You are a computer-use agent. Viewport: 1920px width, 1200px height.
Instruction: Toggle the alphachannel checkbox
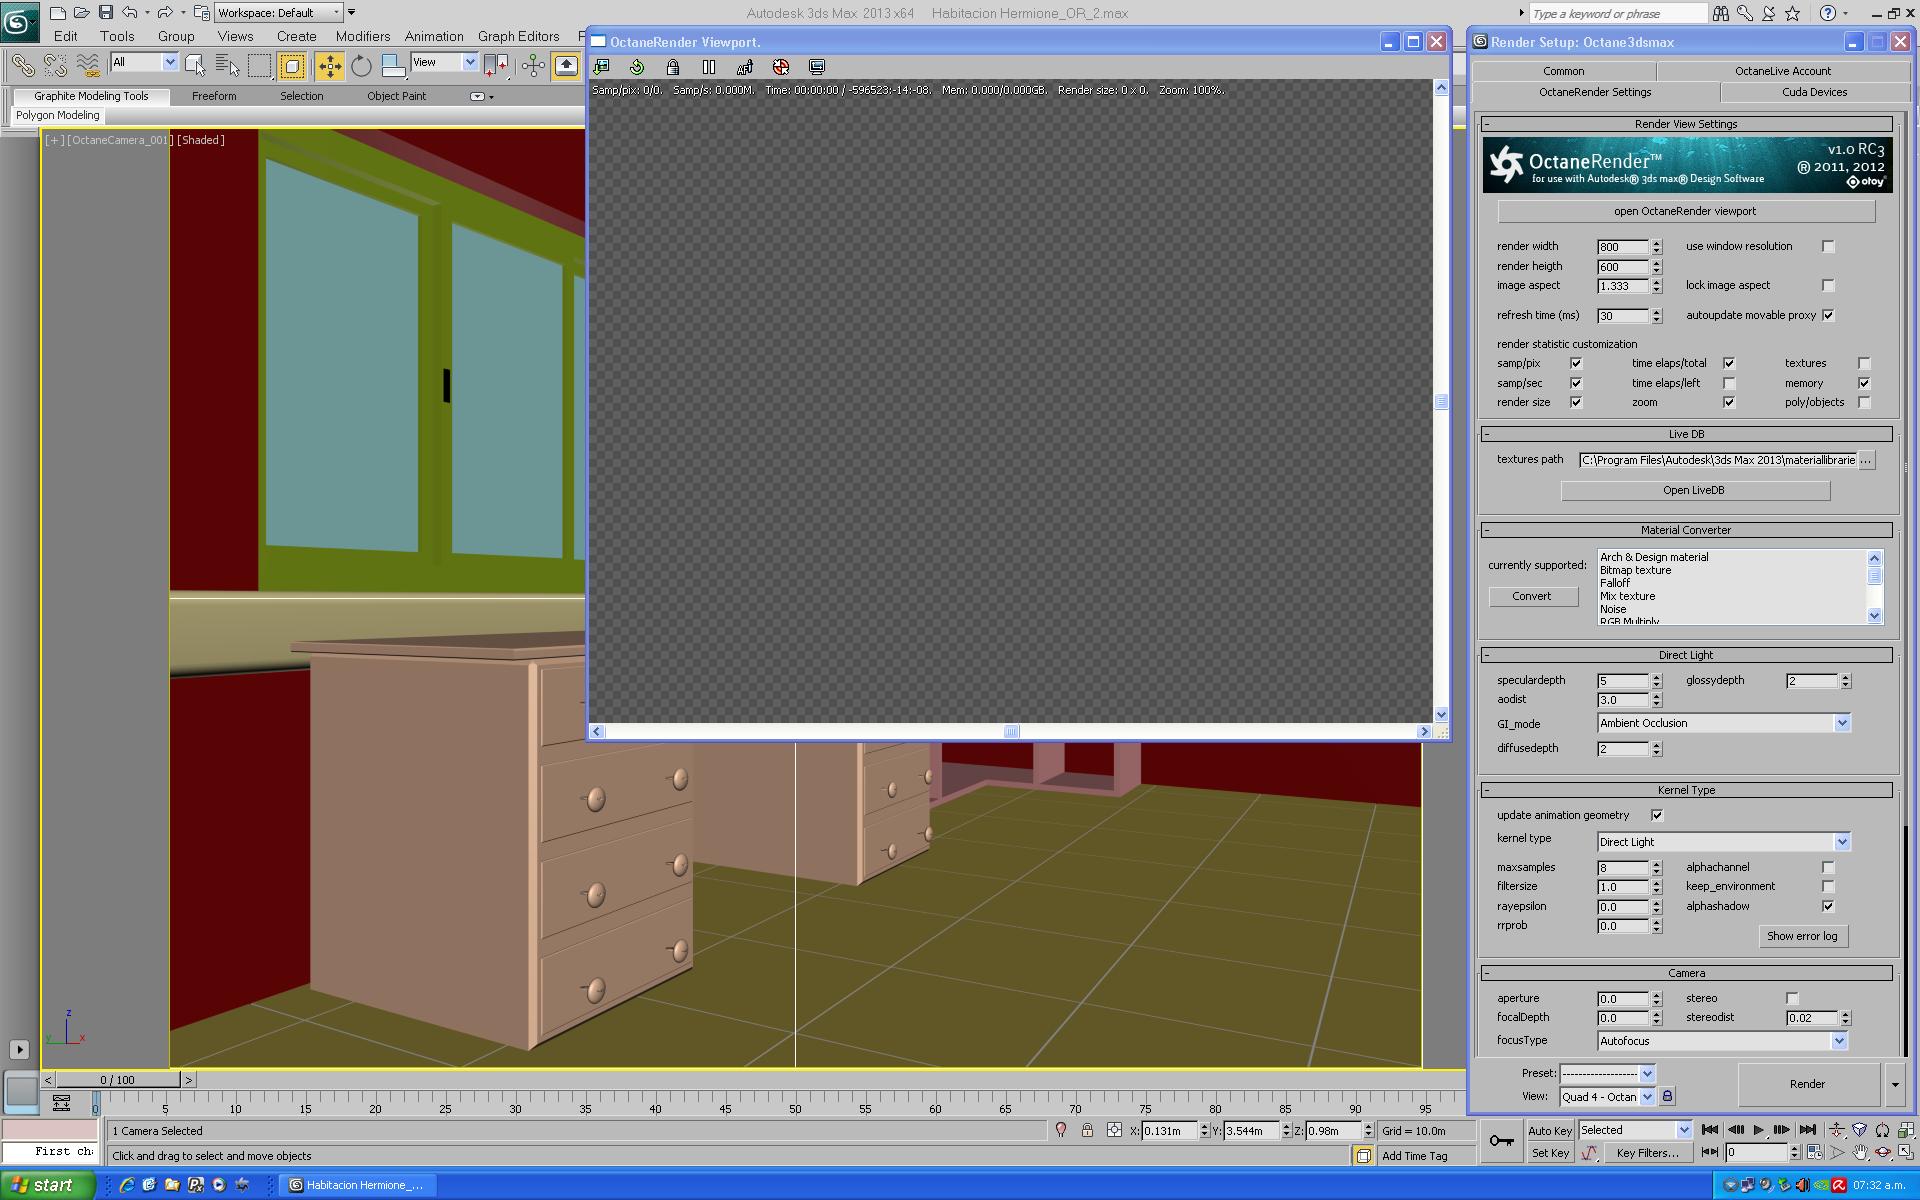[x=1828, y=867]
